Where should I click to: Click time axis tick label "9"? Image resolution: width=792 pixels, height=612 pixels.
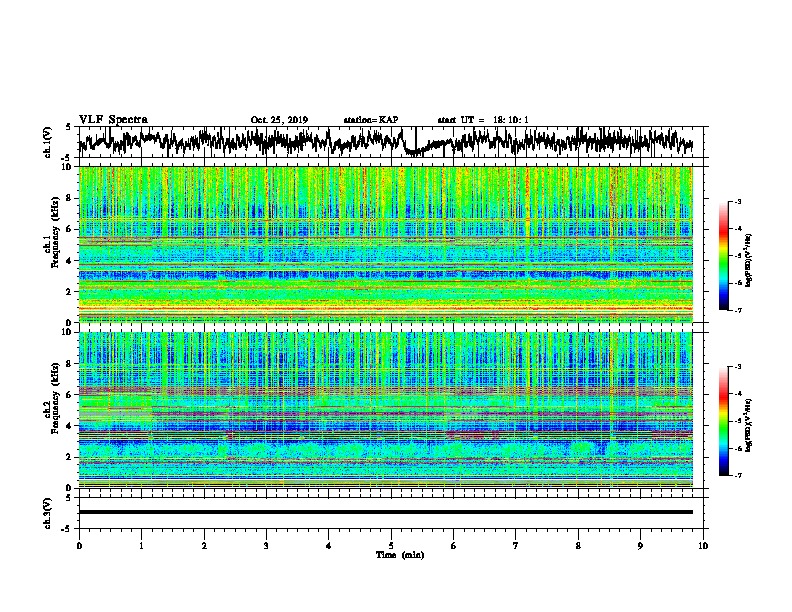click(640, 546)
